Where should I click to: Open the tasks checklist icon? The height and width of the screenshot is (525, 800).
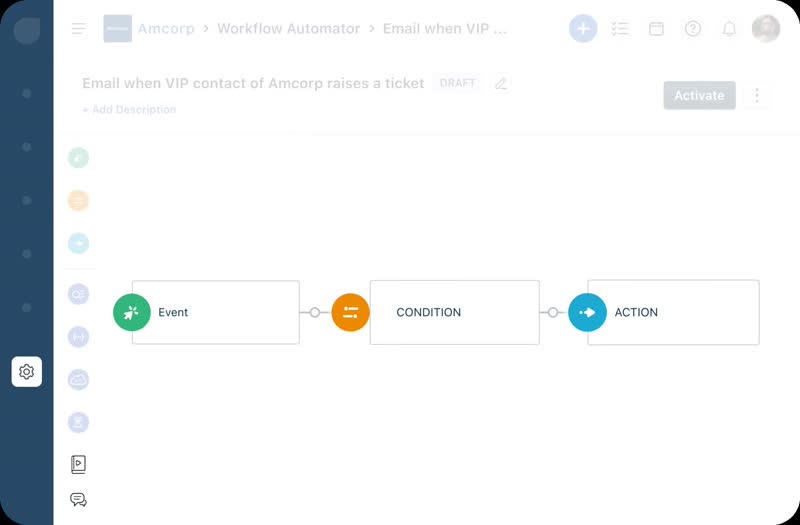(x=619, y=29)
